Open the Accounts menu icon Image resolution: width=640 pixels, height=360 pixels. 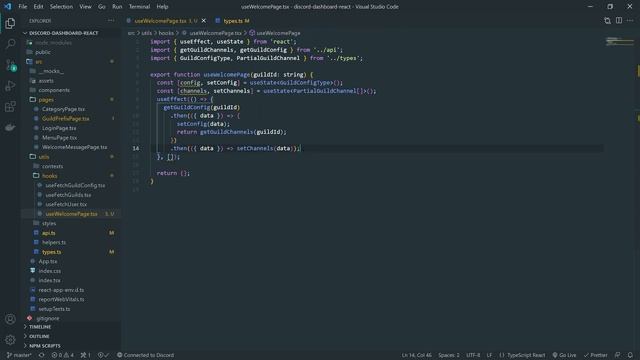tap(10, 319)
